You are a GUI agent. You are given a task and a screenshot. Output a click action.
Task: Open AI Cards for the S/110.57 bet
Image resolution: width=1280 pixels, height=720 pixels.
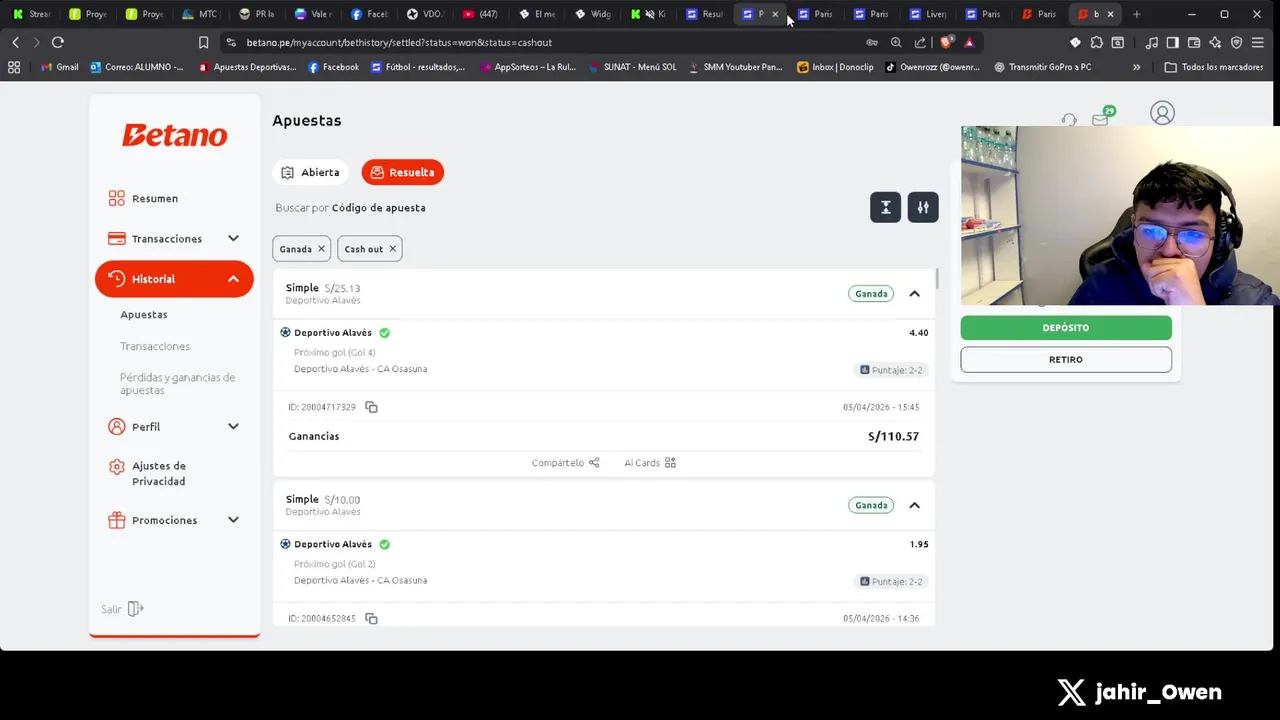(650, 463)
